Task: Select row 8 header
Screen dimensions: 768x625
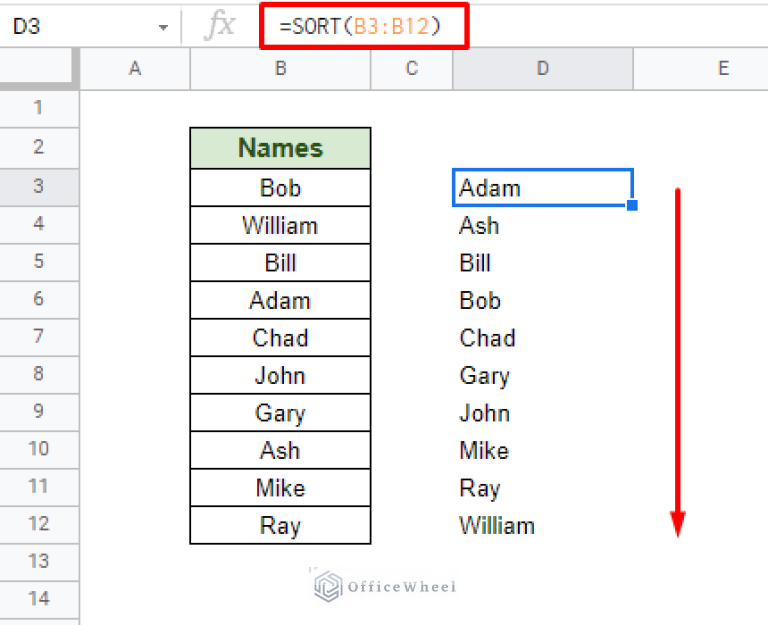Action: (39, 375)
